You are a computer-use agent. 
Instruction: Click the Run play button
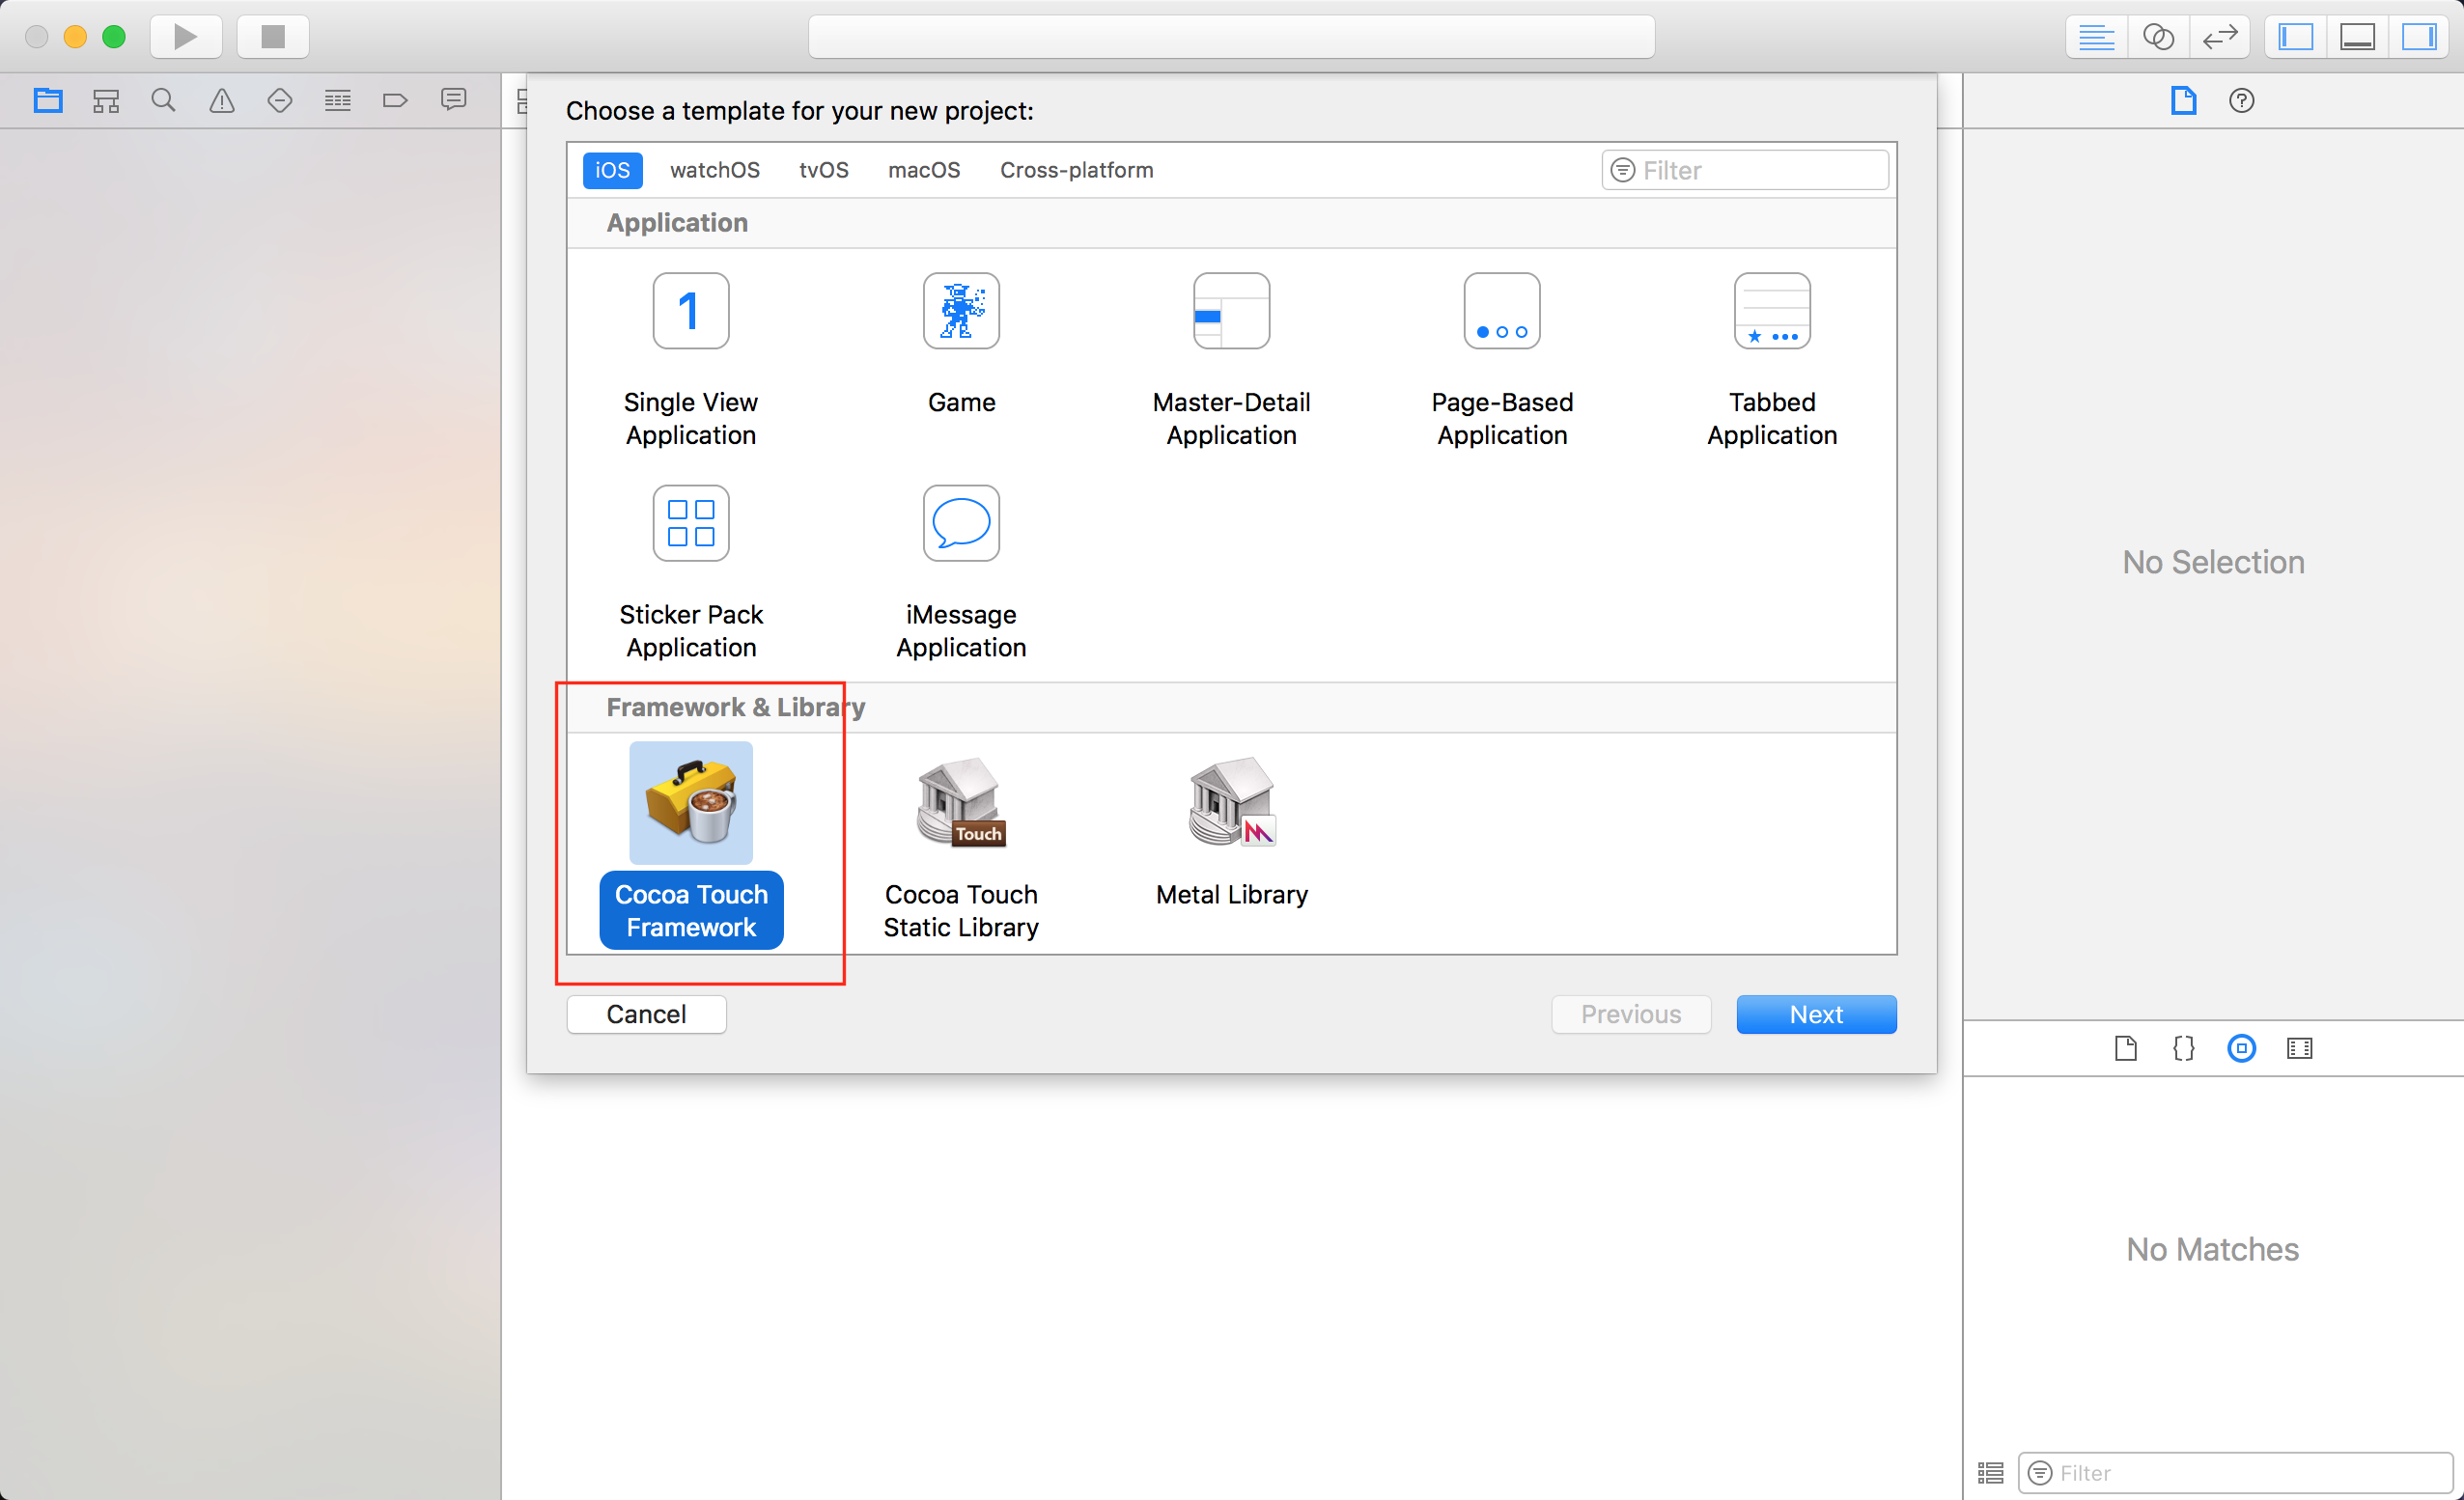coord(185,37)
